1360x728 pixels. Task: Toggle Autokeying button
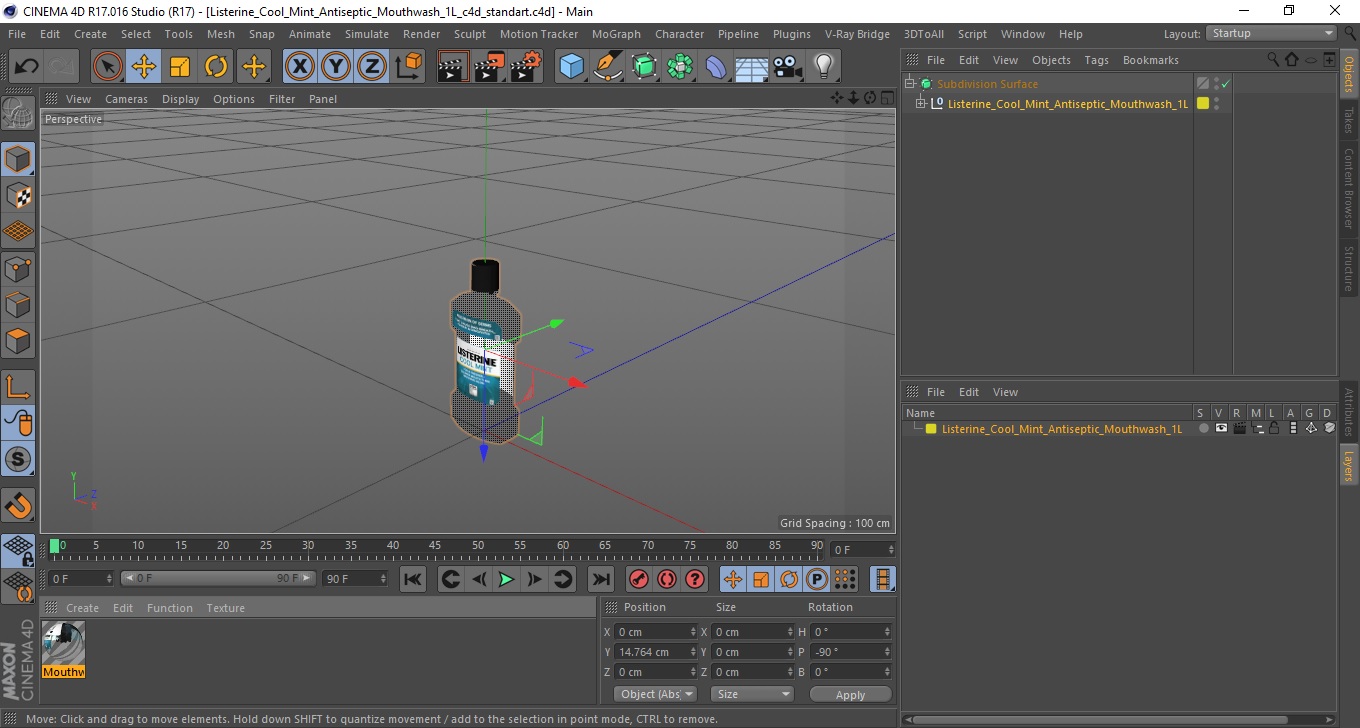click(x=667, y=579)
